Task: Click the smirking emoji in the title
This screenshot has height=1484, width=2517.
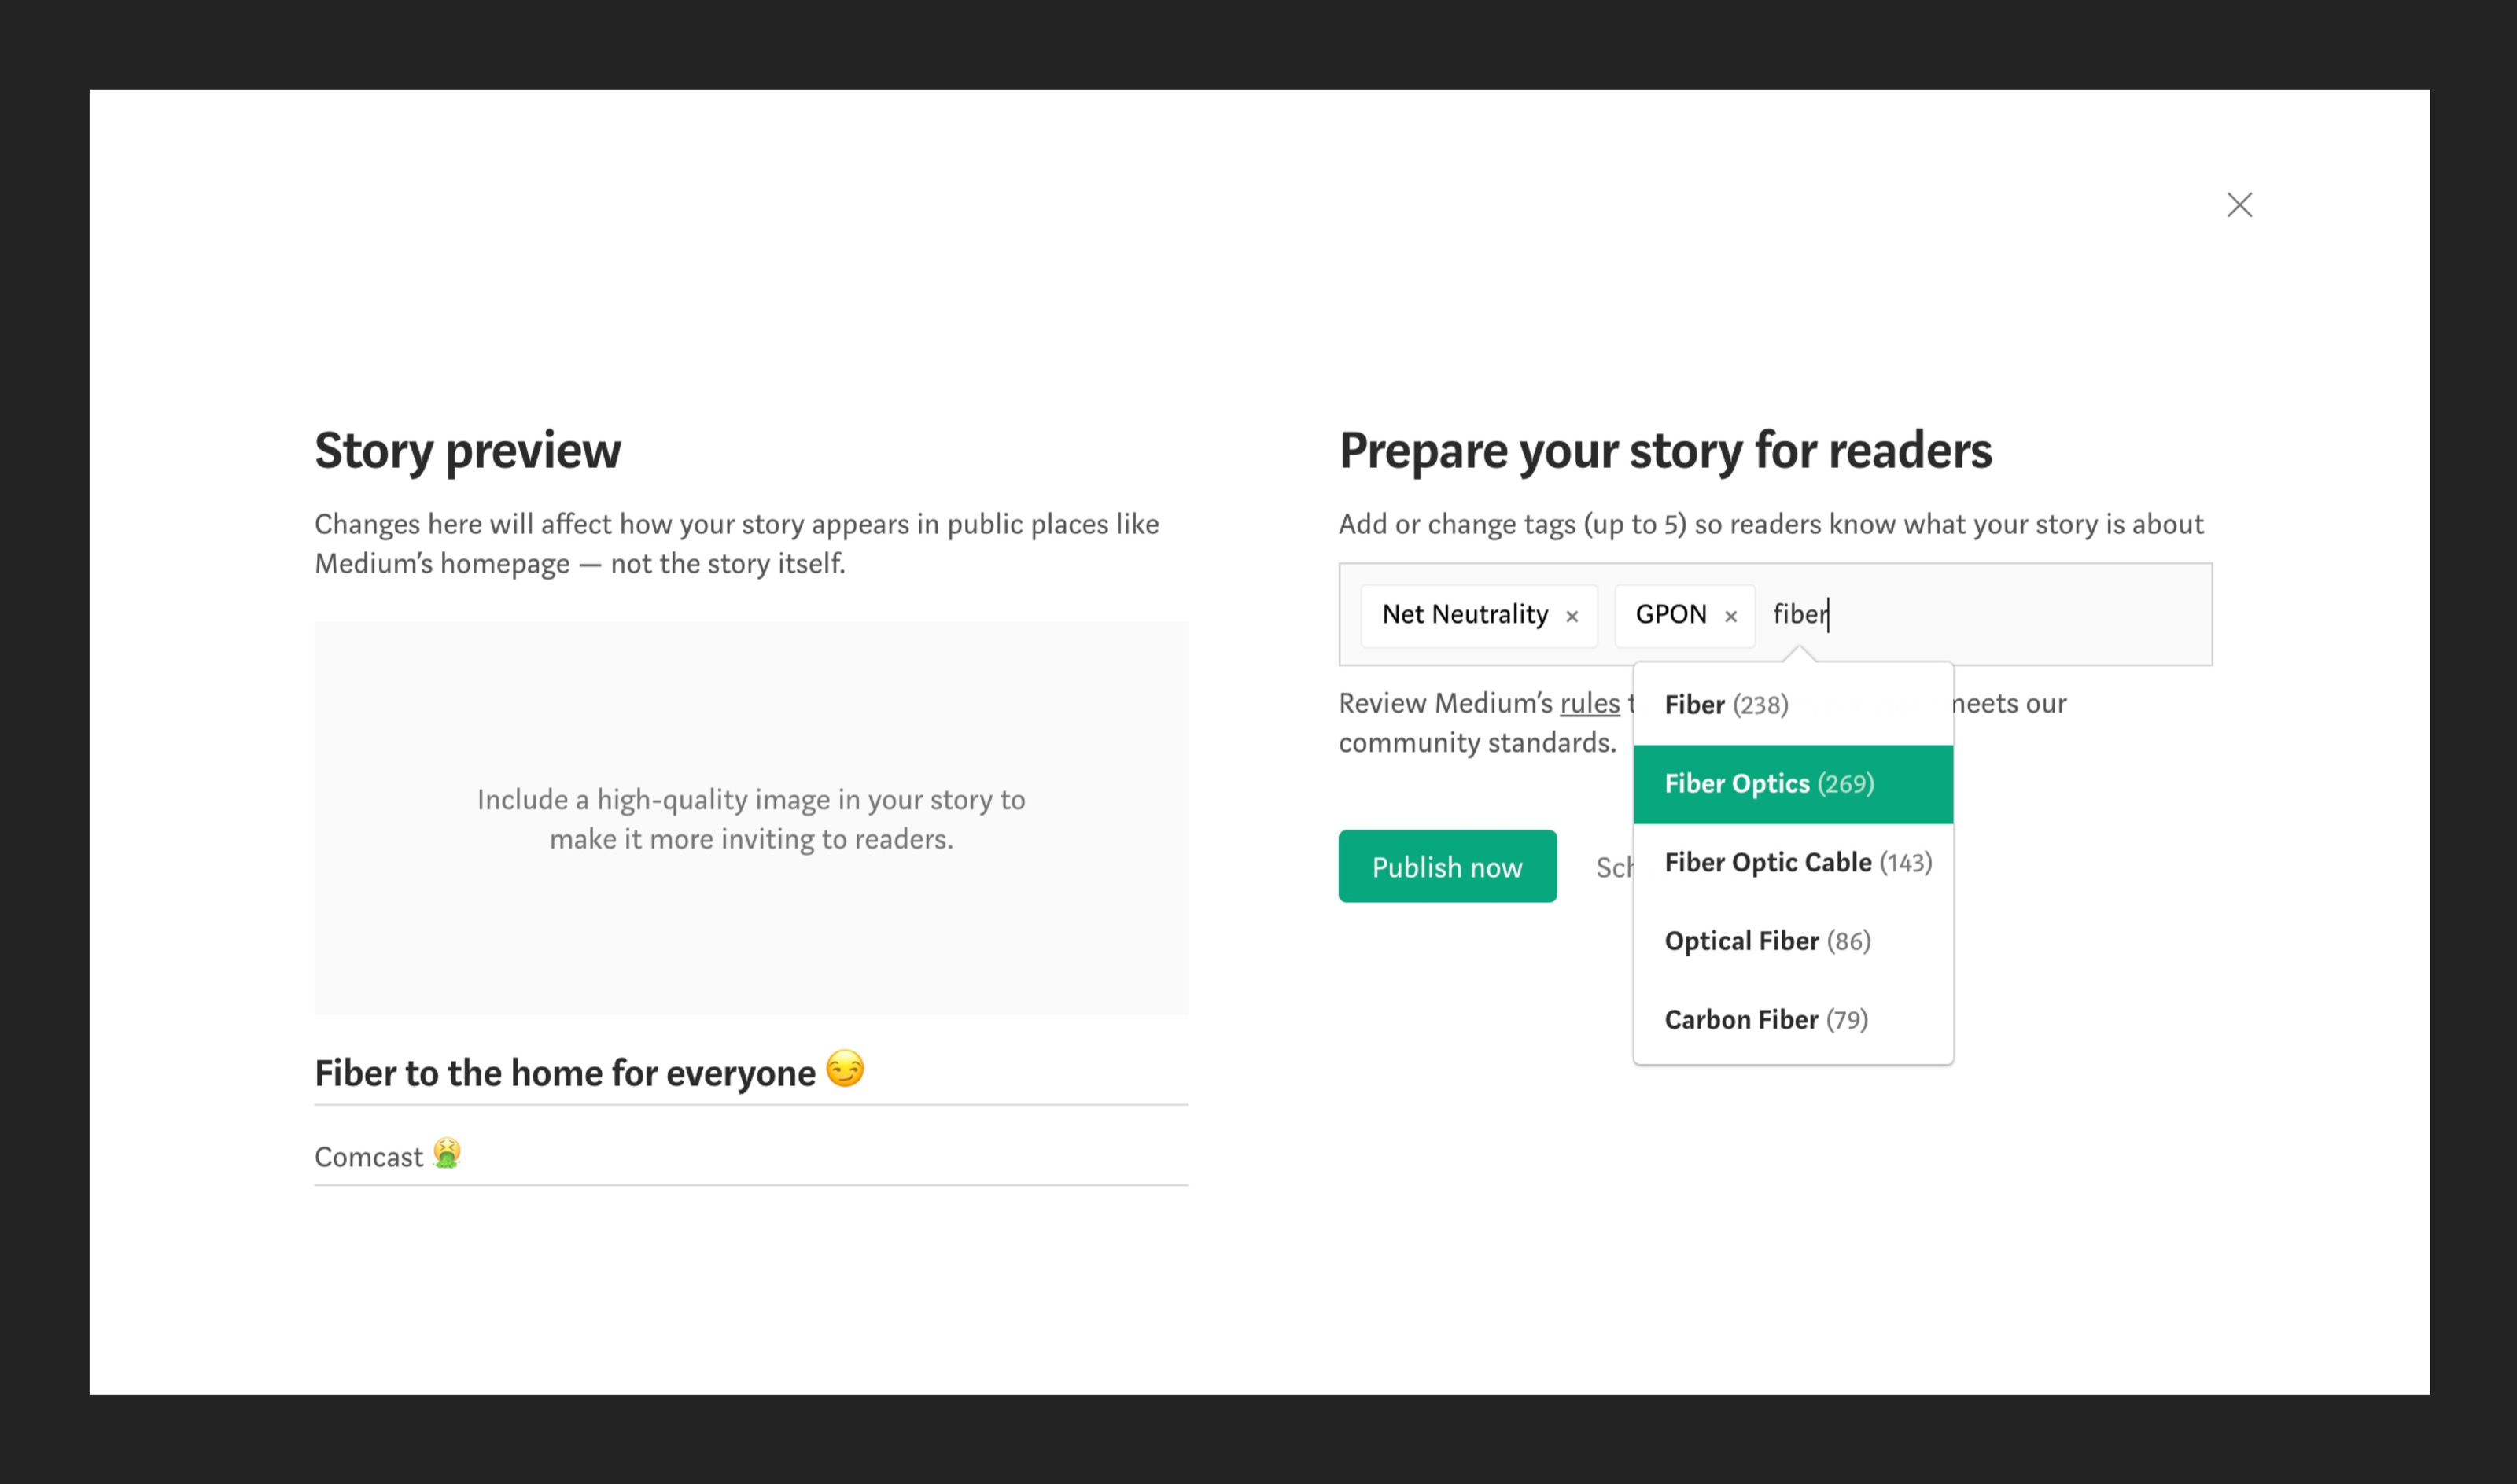Action: click(x=845, y=1069)
